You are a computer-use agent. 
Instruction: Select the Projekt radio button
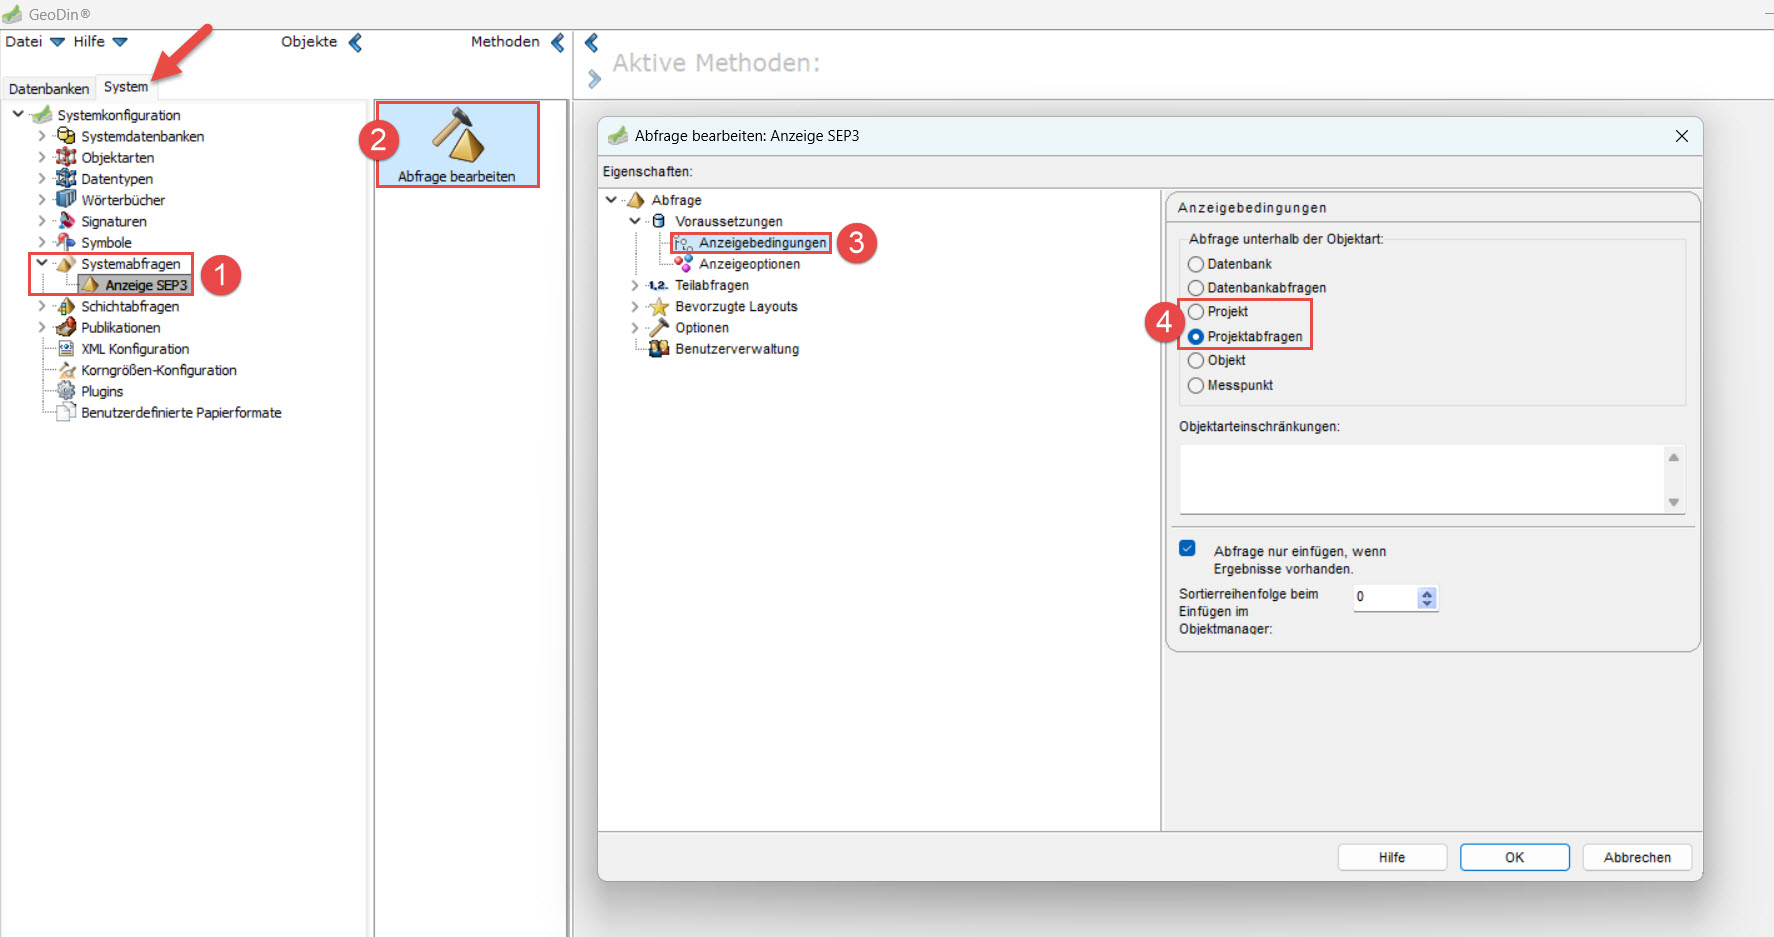click(x=1196, y=312)
